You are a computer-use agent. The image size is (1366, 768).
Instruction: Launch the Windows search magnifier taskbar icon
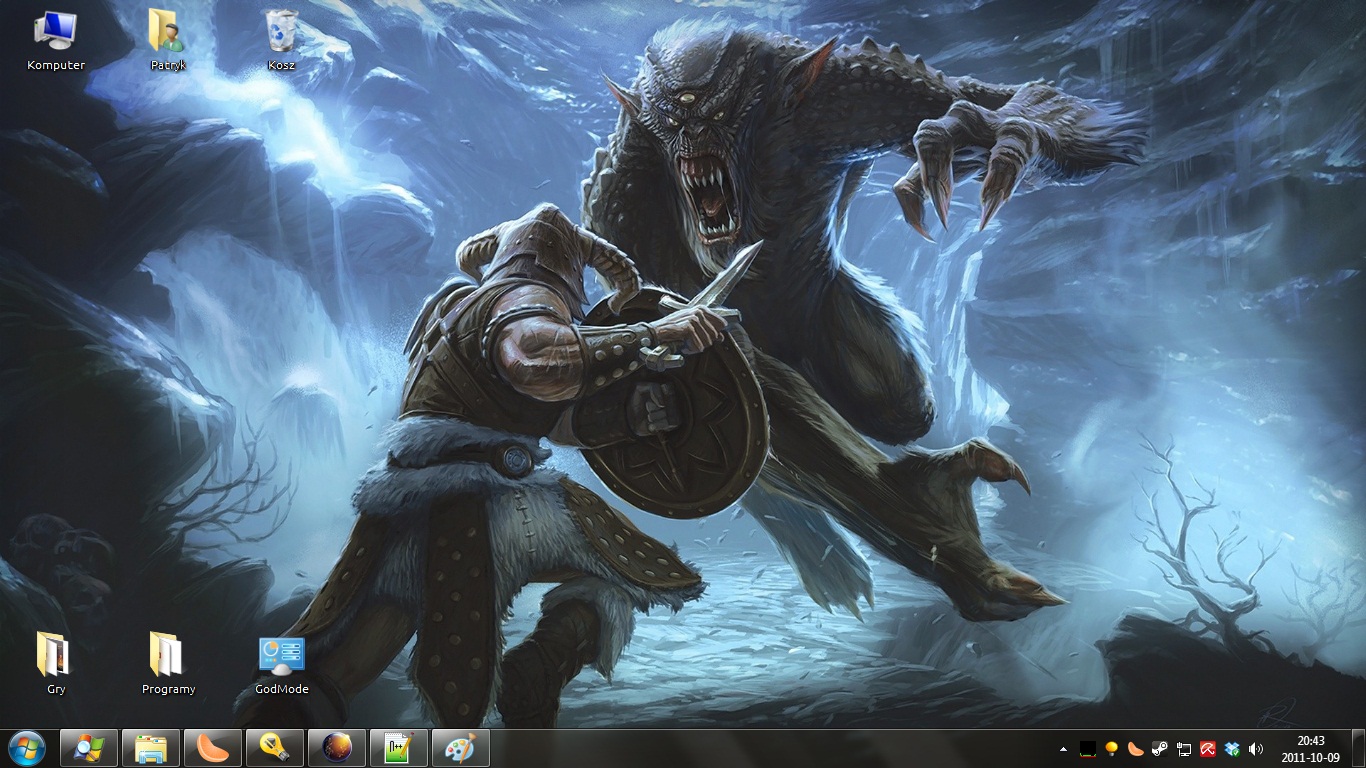[88, 748]
